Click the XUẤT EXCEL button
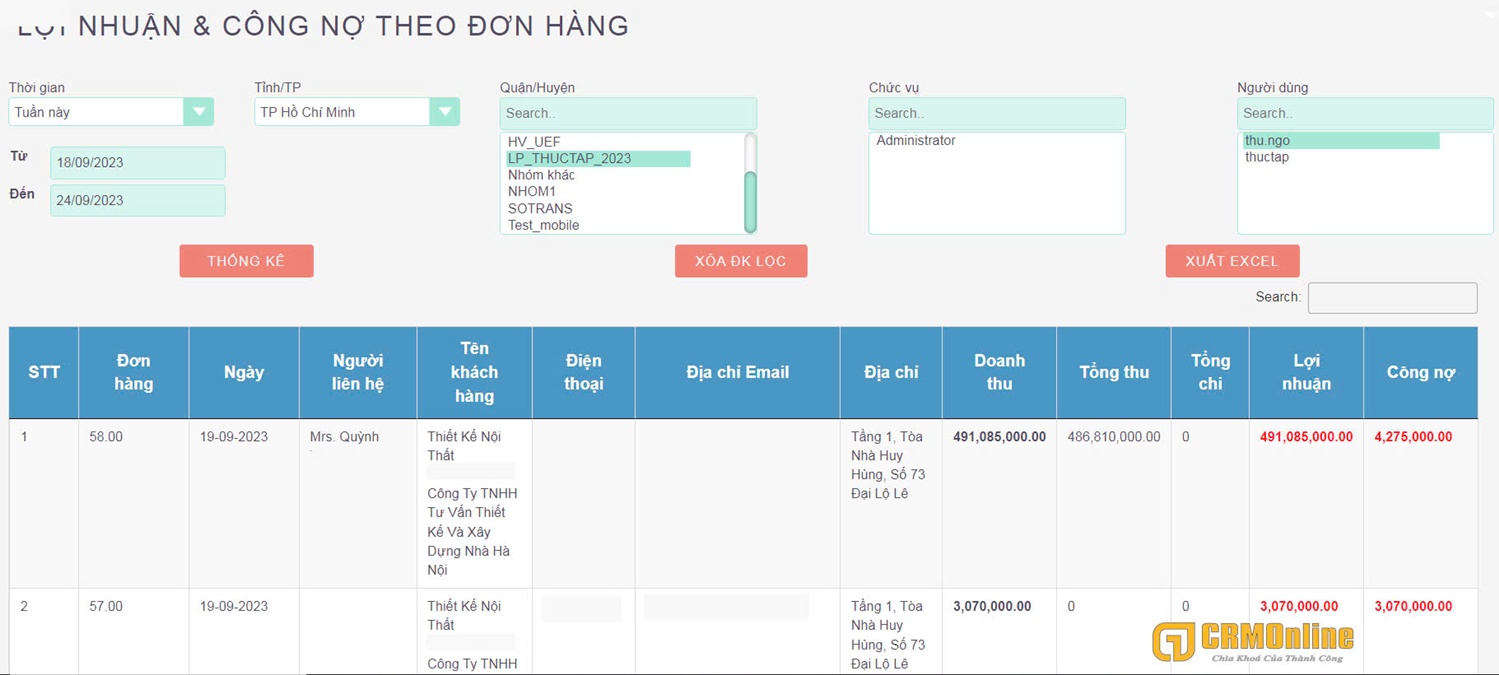The height and width of the screenshot is (675, 1499). tap(1232, 261)
